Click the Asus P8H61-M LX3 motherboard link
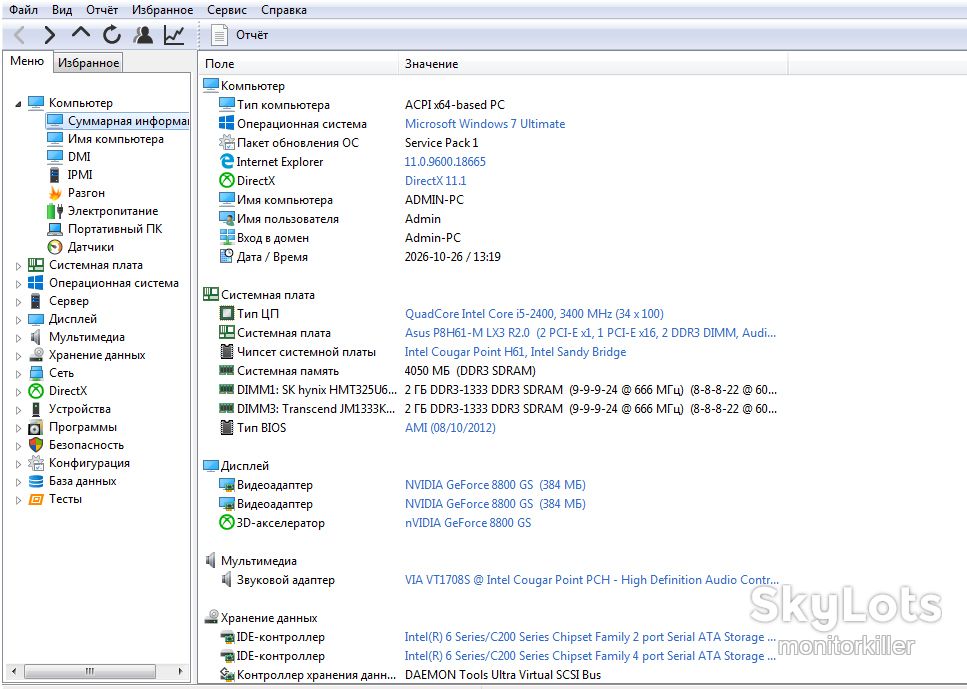967x689 pixels. (590, 333)
